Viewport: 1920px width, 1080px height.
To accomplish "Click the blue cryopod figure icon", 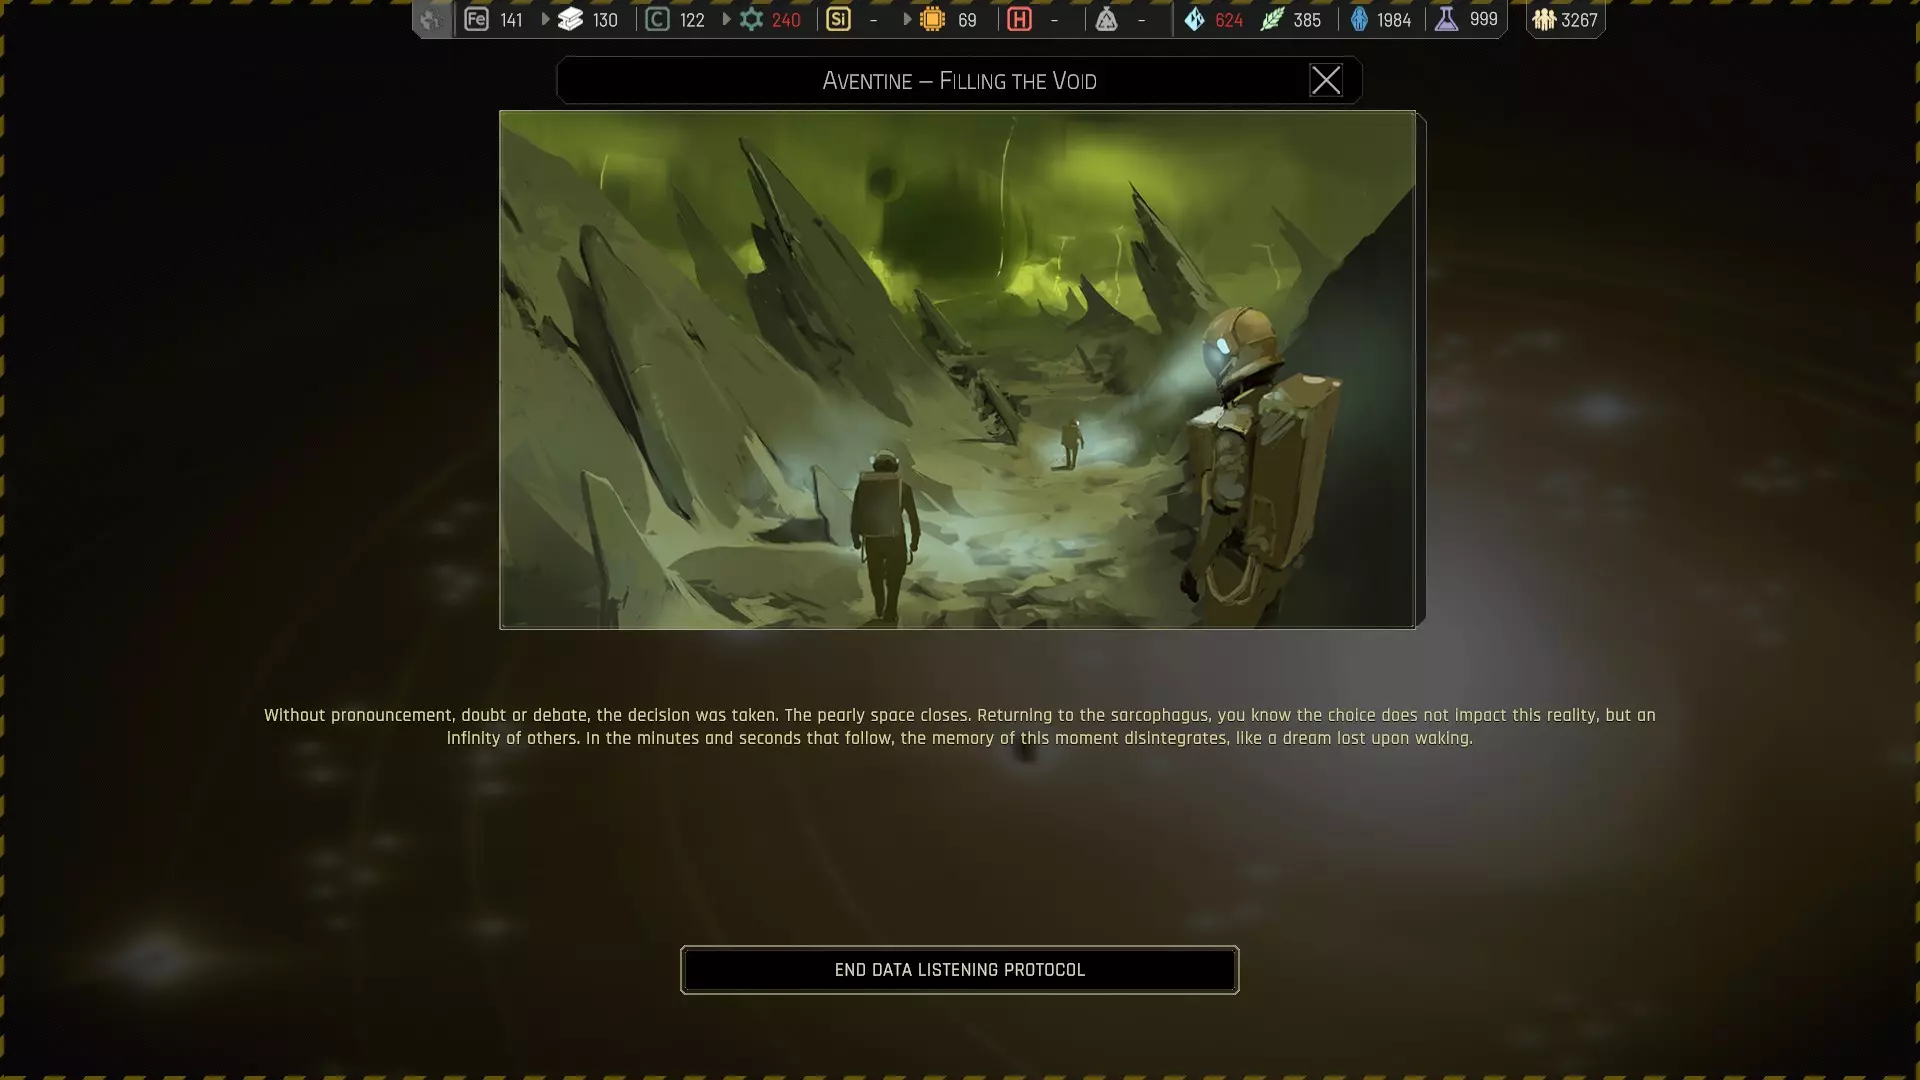I will click(x=1359, y=19).
